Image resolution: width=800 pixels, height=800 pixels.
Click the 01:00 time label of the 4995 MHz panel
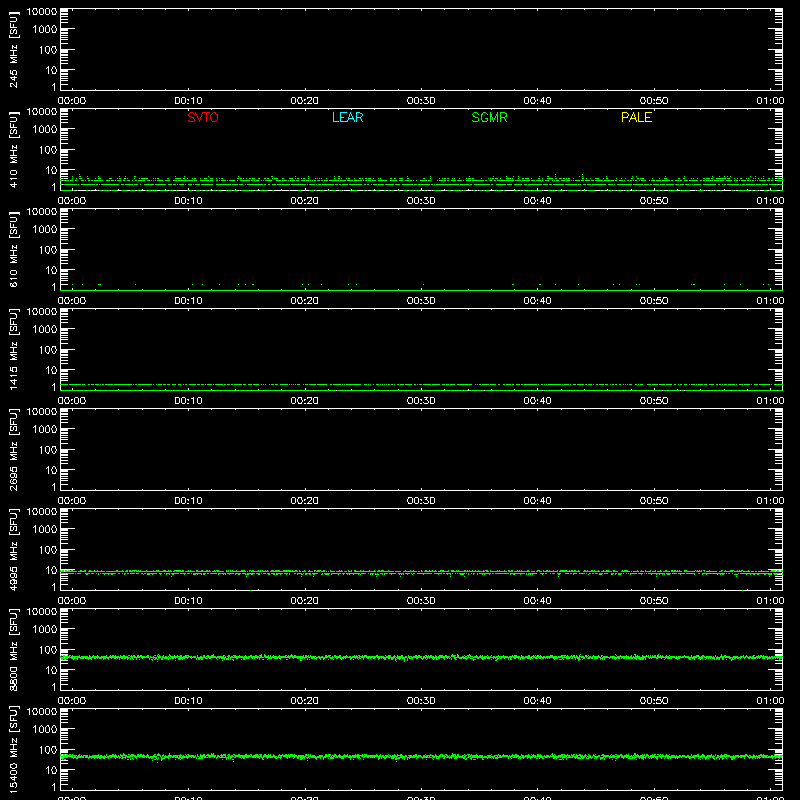tap(770, 601)
